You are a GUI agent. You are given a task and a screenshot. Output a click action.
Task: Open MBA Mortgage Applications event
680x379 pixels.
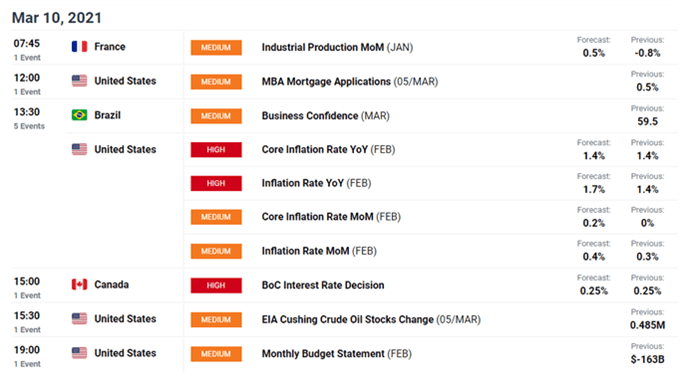350,82
